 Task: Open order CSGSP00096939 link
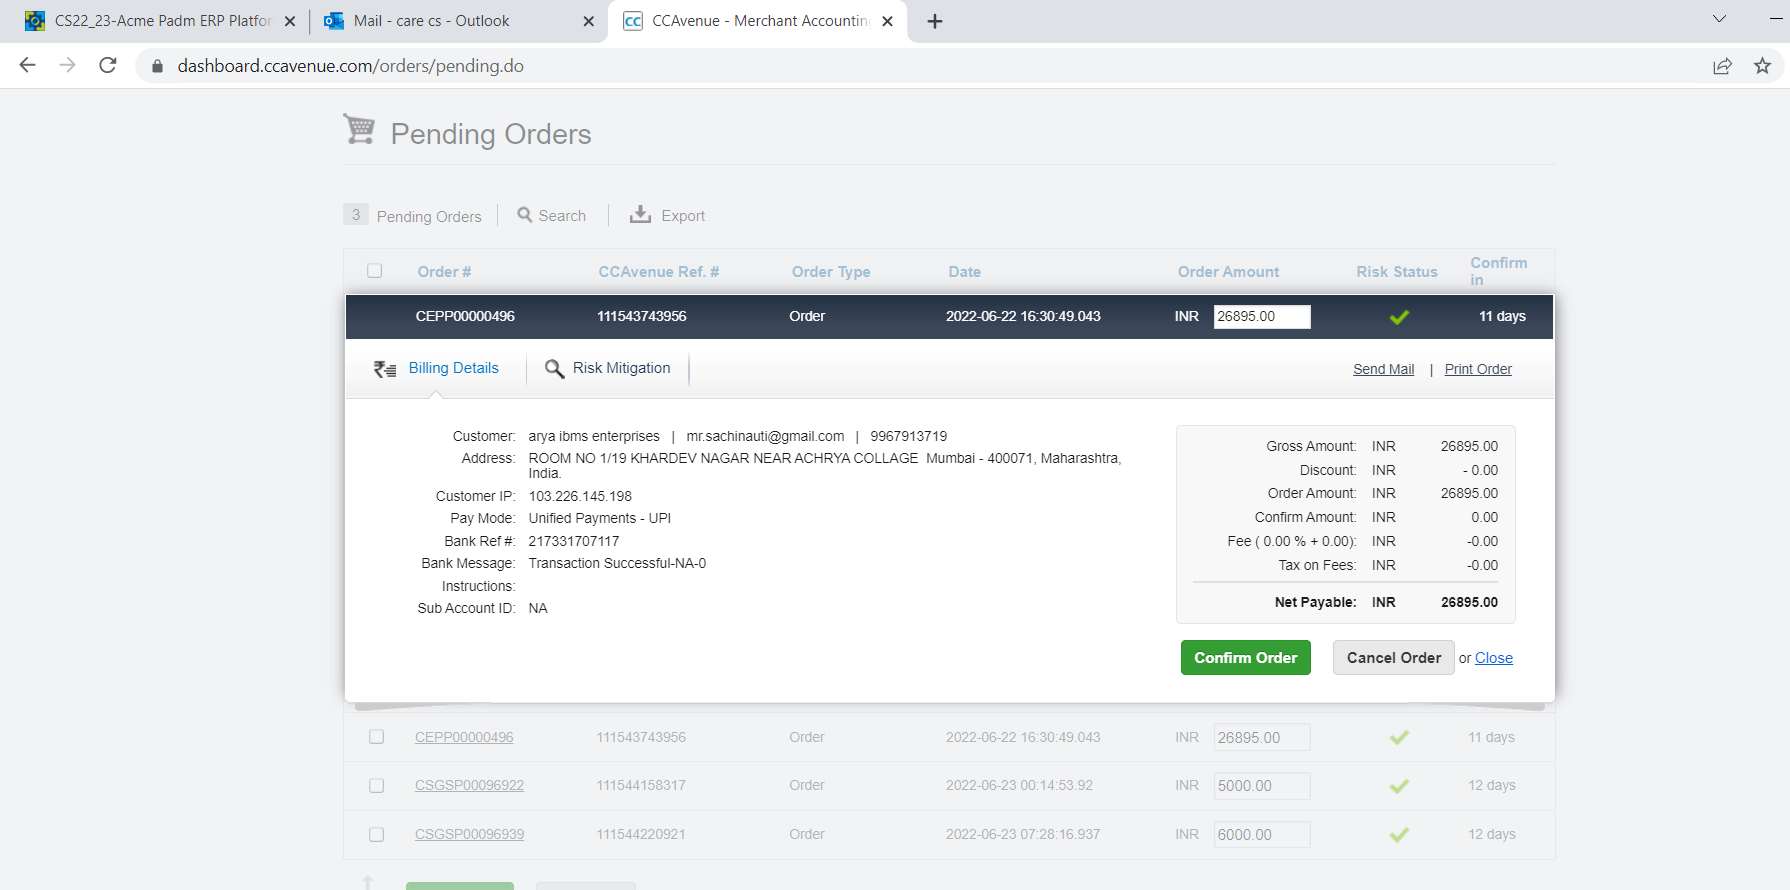469,834
